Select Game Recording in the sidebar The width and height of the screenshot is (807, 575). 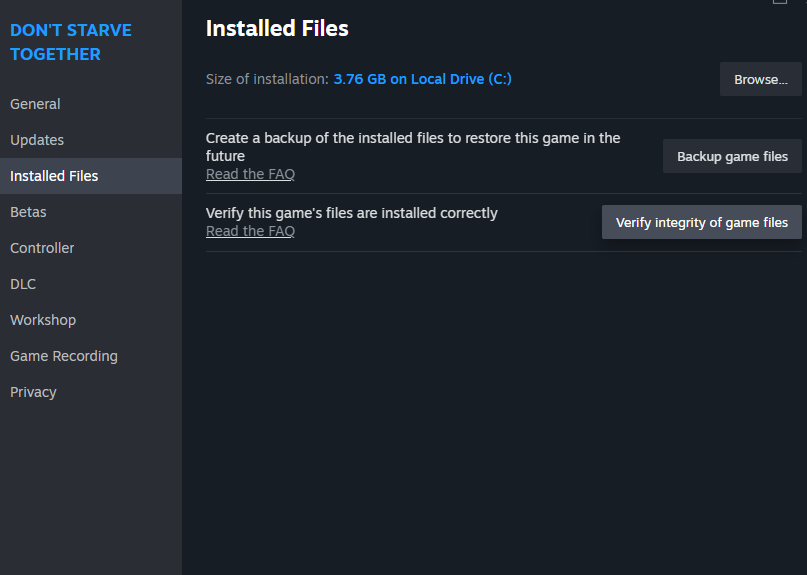pyautogui.click(x=64, y=356)
